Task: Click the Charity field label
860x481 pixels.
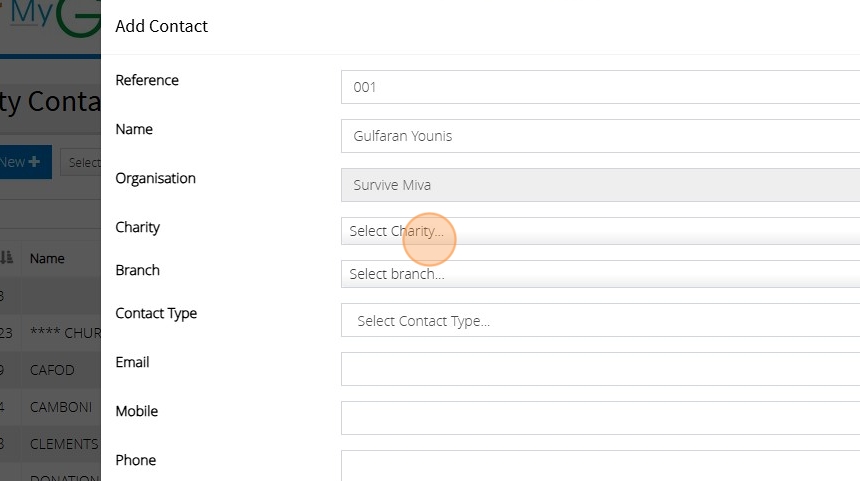Action: click(x=138, y=227)
